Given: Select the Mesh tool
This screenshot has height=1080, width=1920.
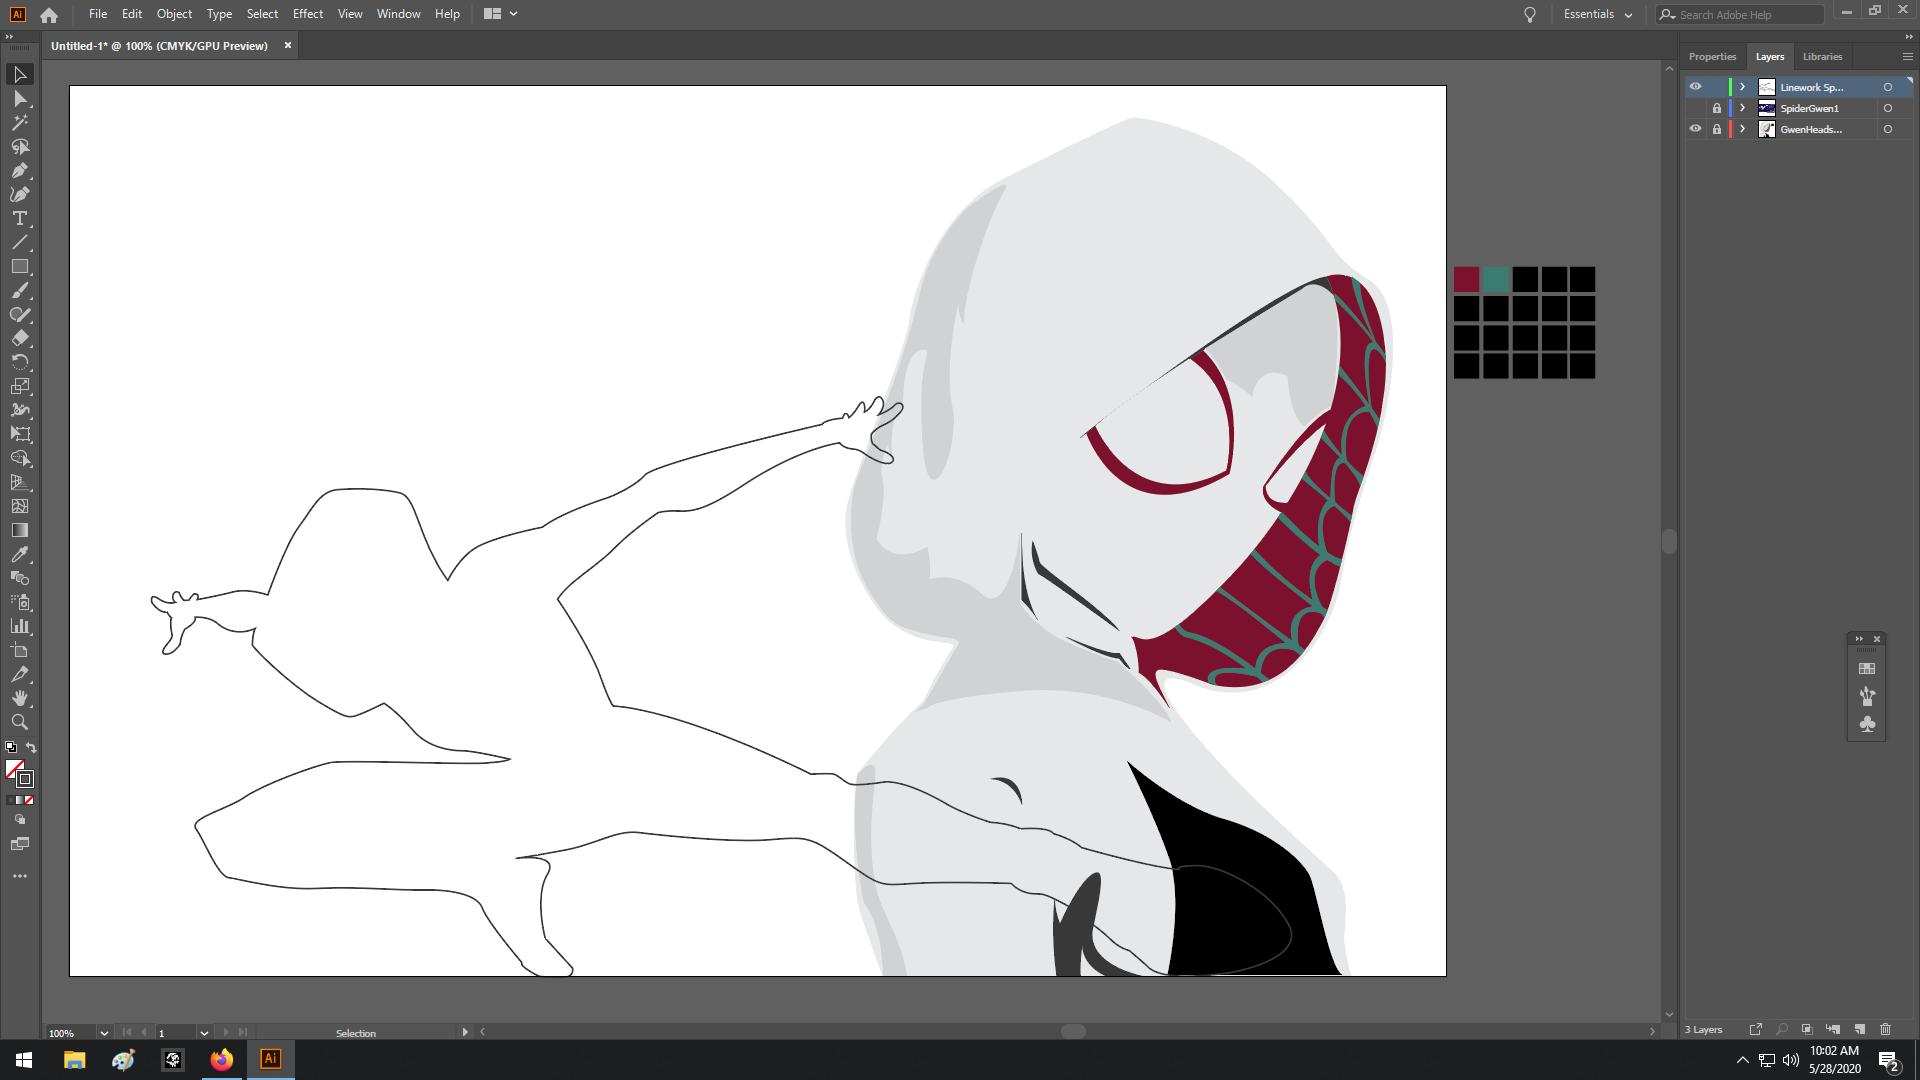Looking at the screenshot, I should coord(20,507).
